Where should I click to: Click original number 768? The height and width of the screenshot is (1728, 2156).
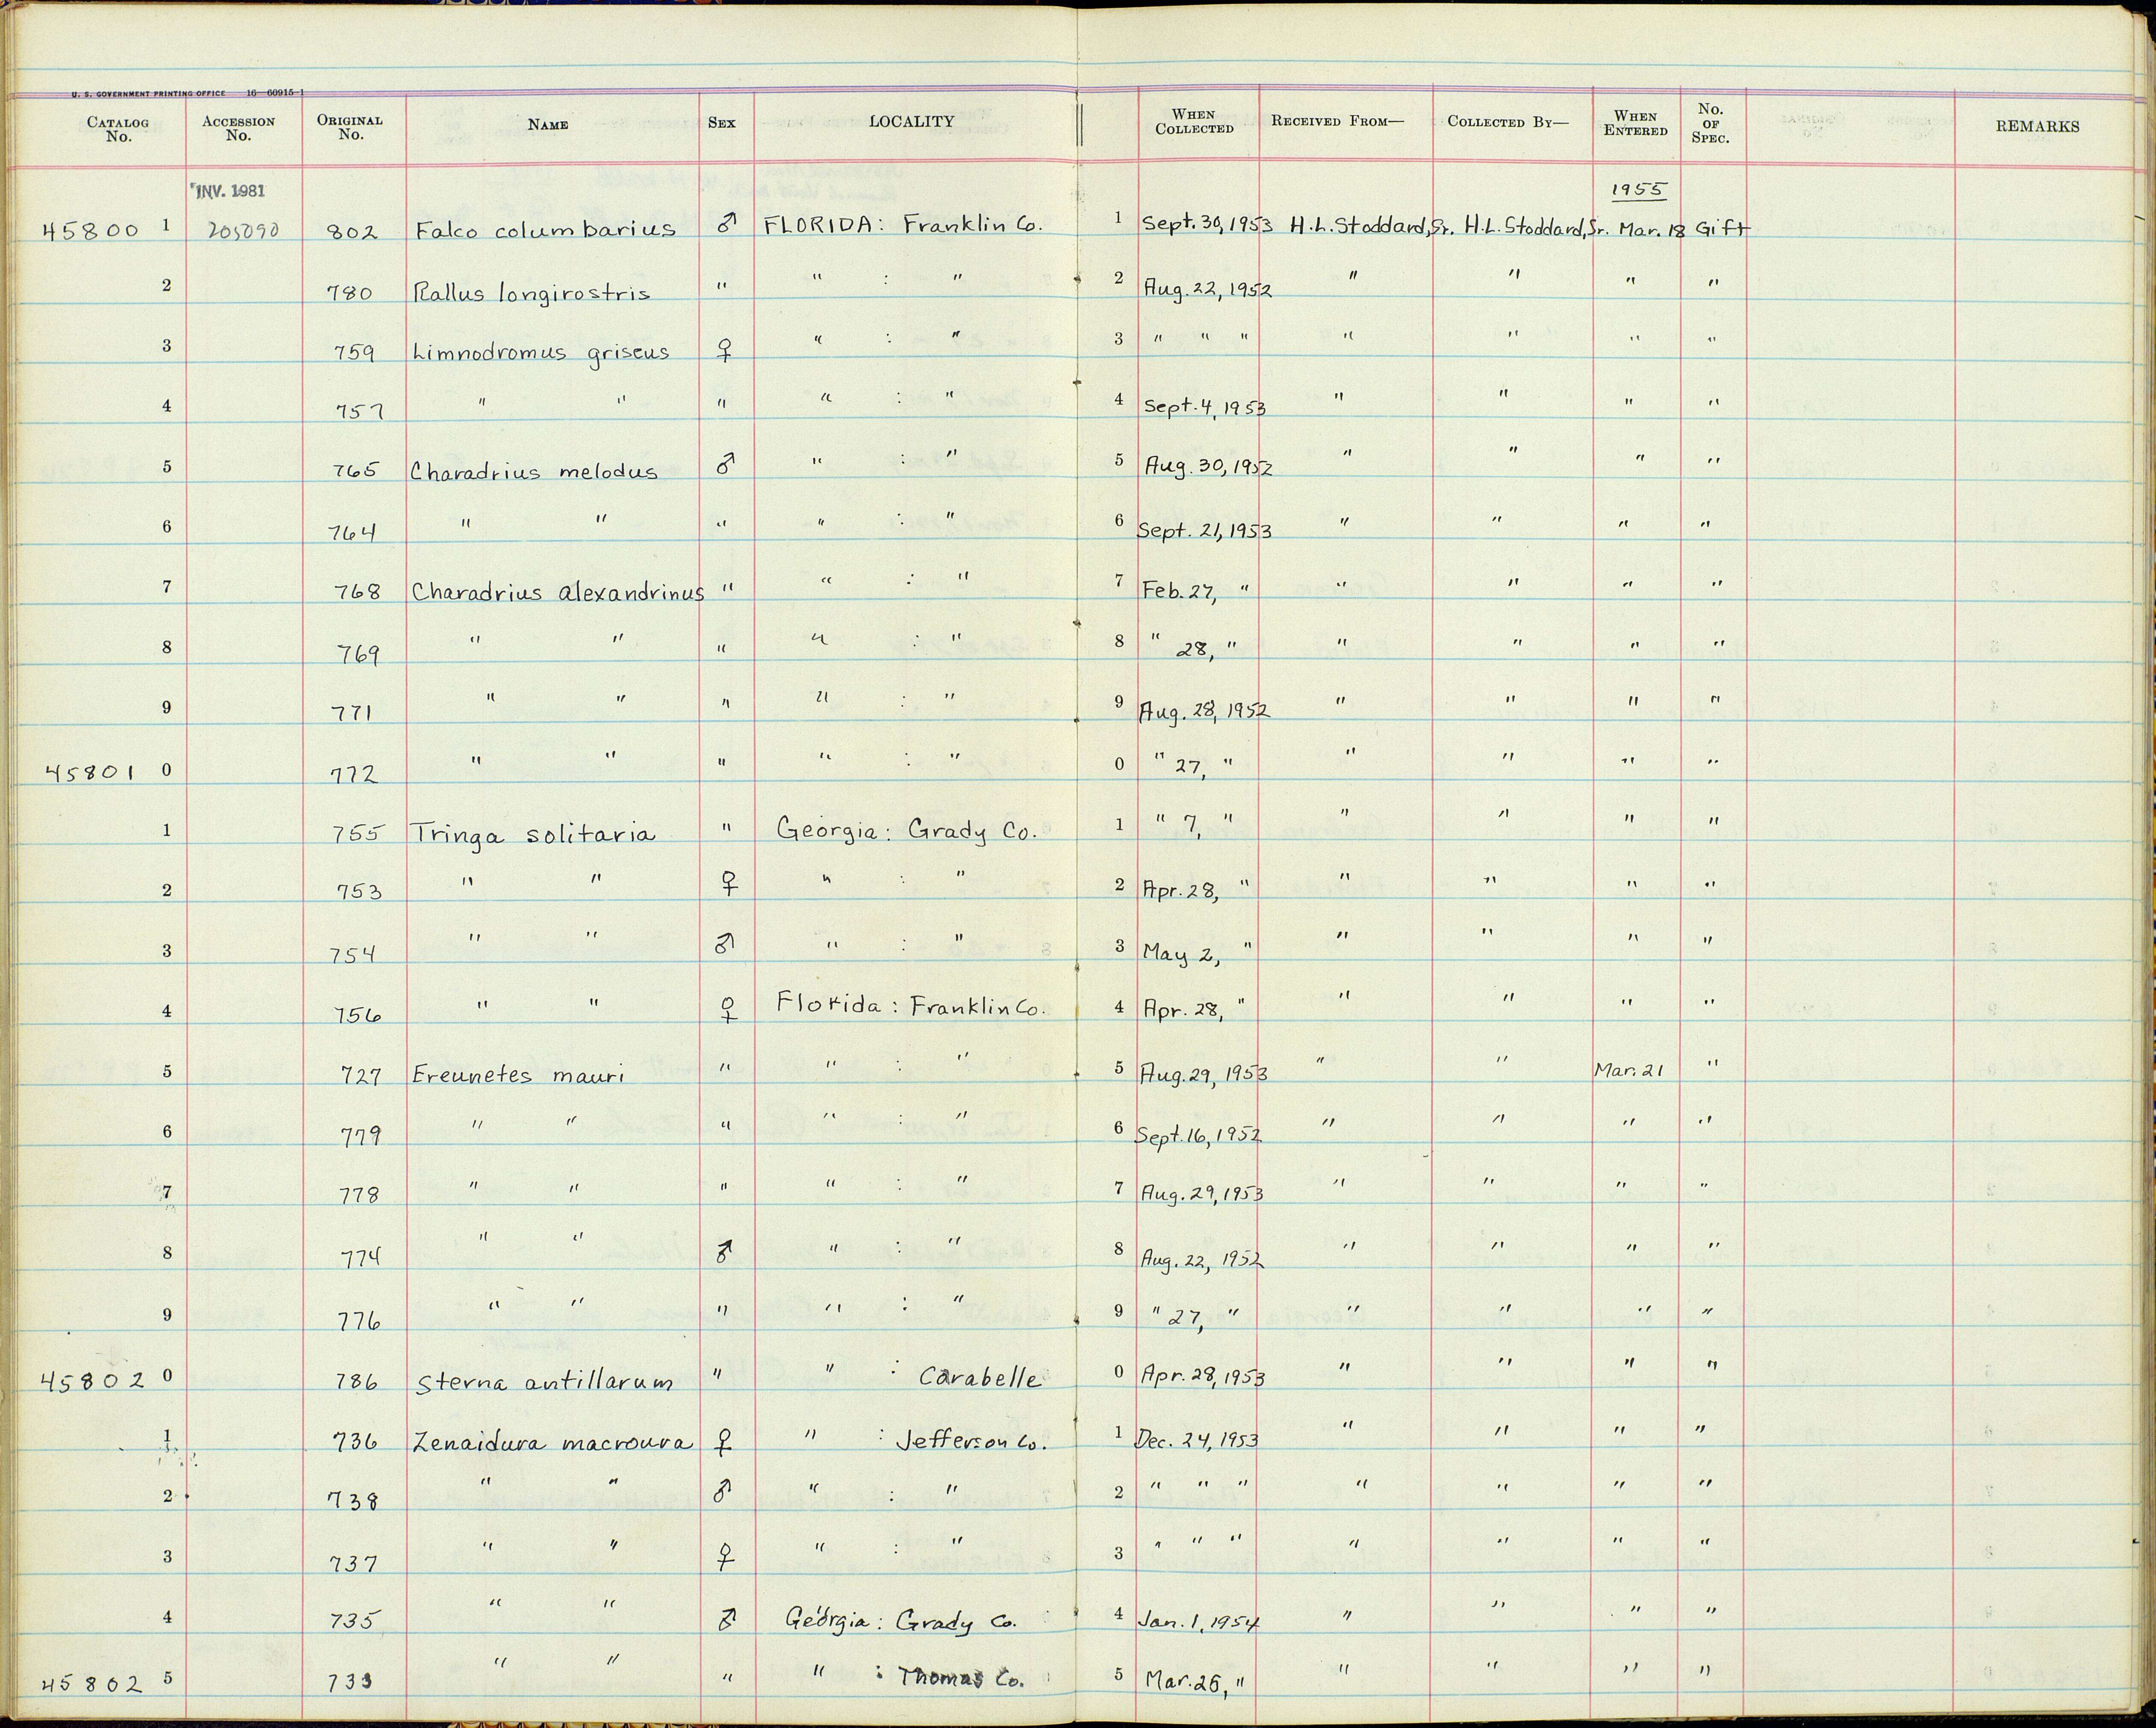tap(357, 592)
